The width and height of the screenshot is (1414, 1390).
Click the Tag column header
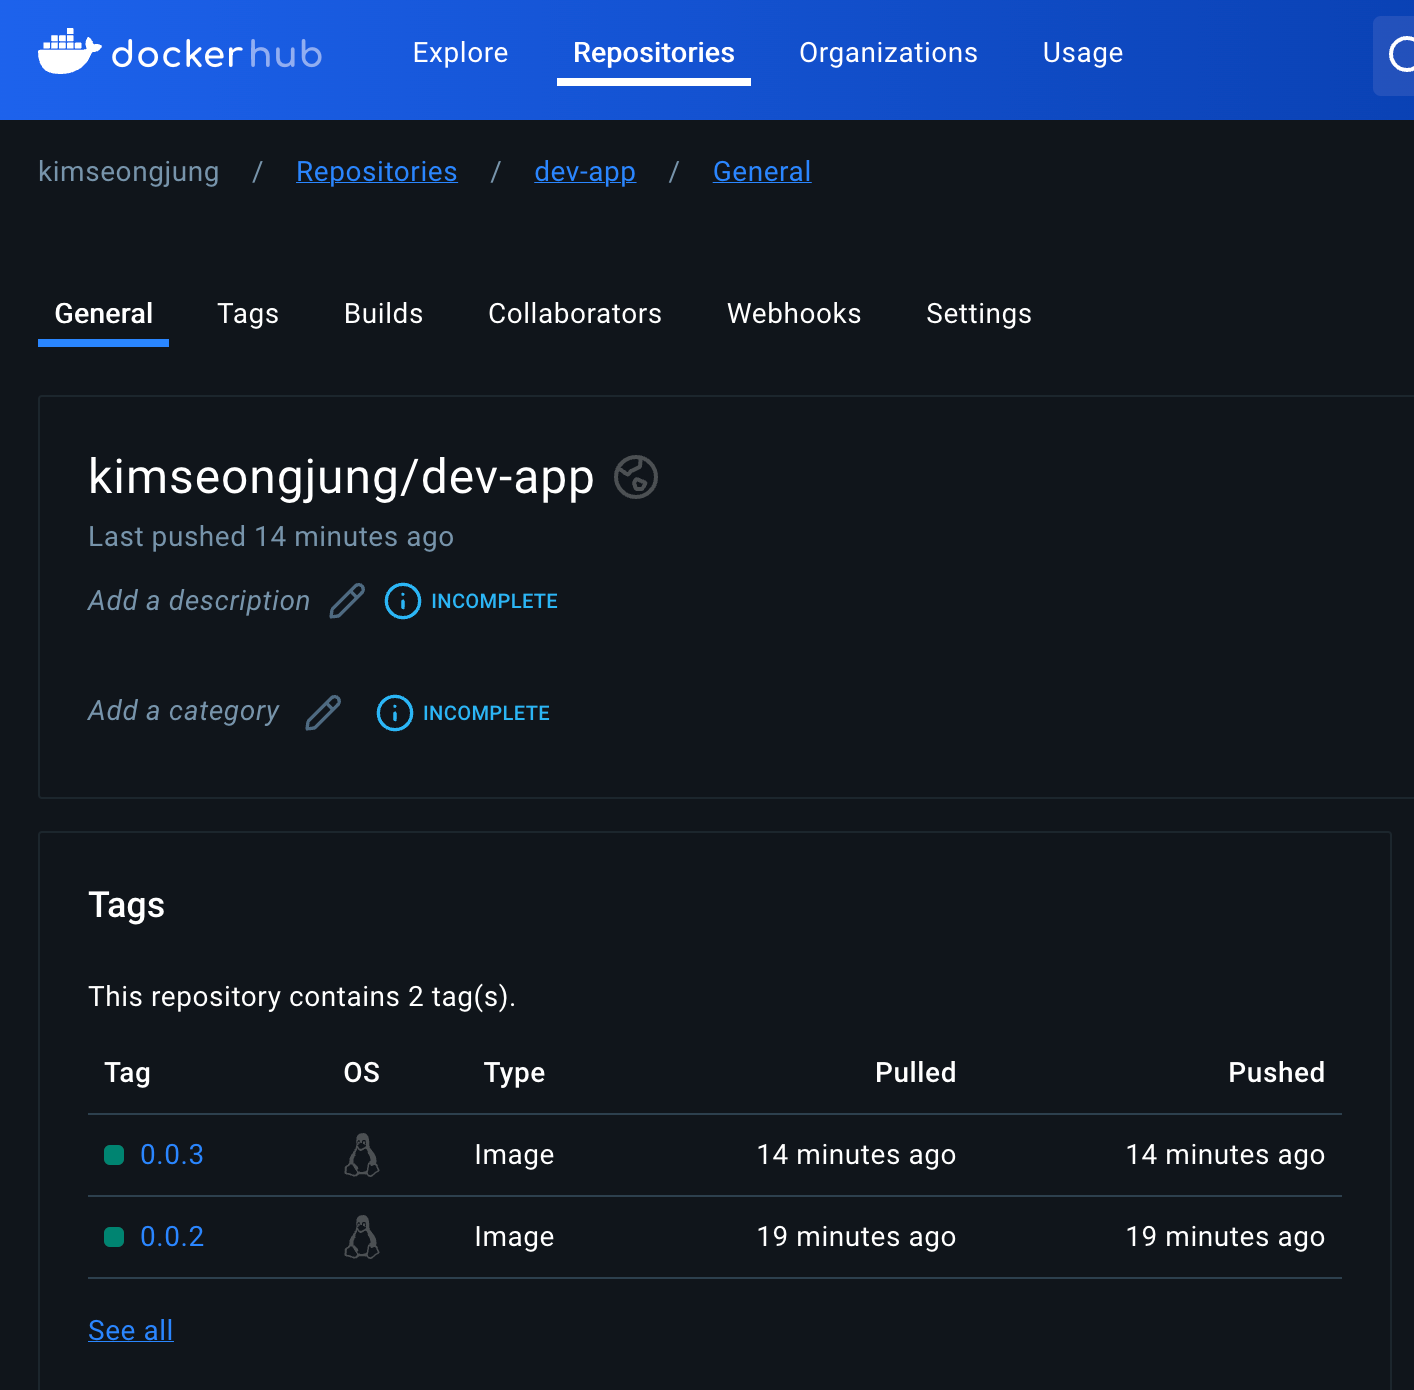127,1073
